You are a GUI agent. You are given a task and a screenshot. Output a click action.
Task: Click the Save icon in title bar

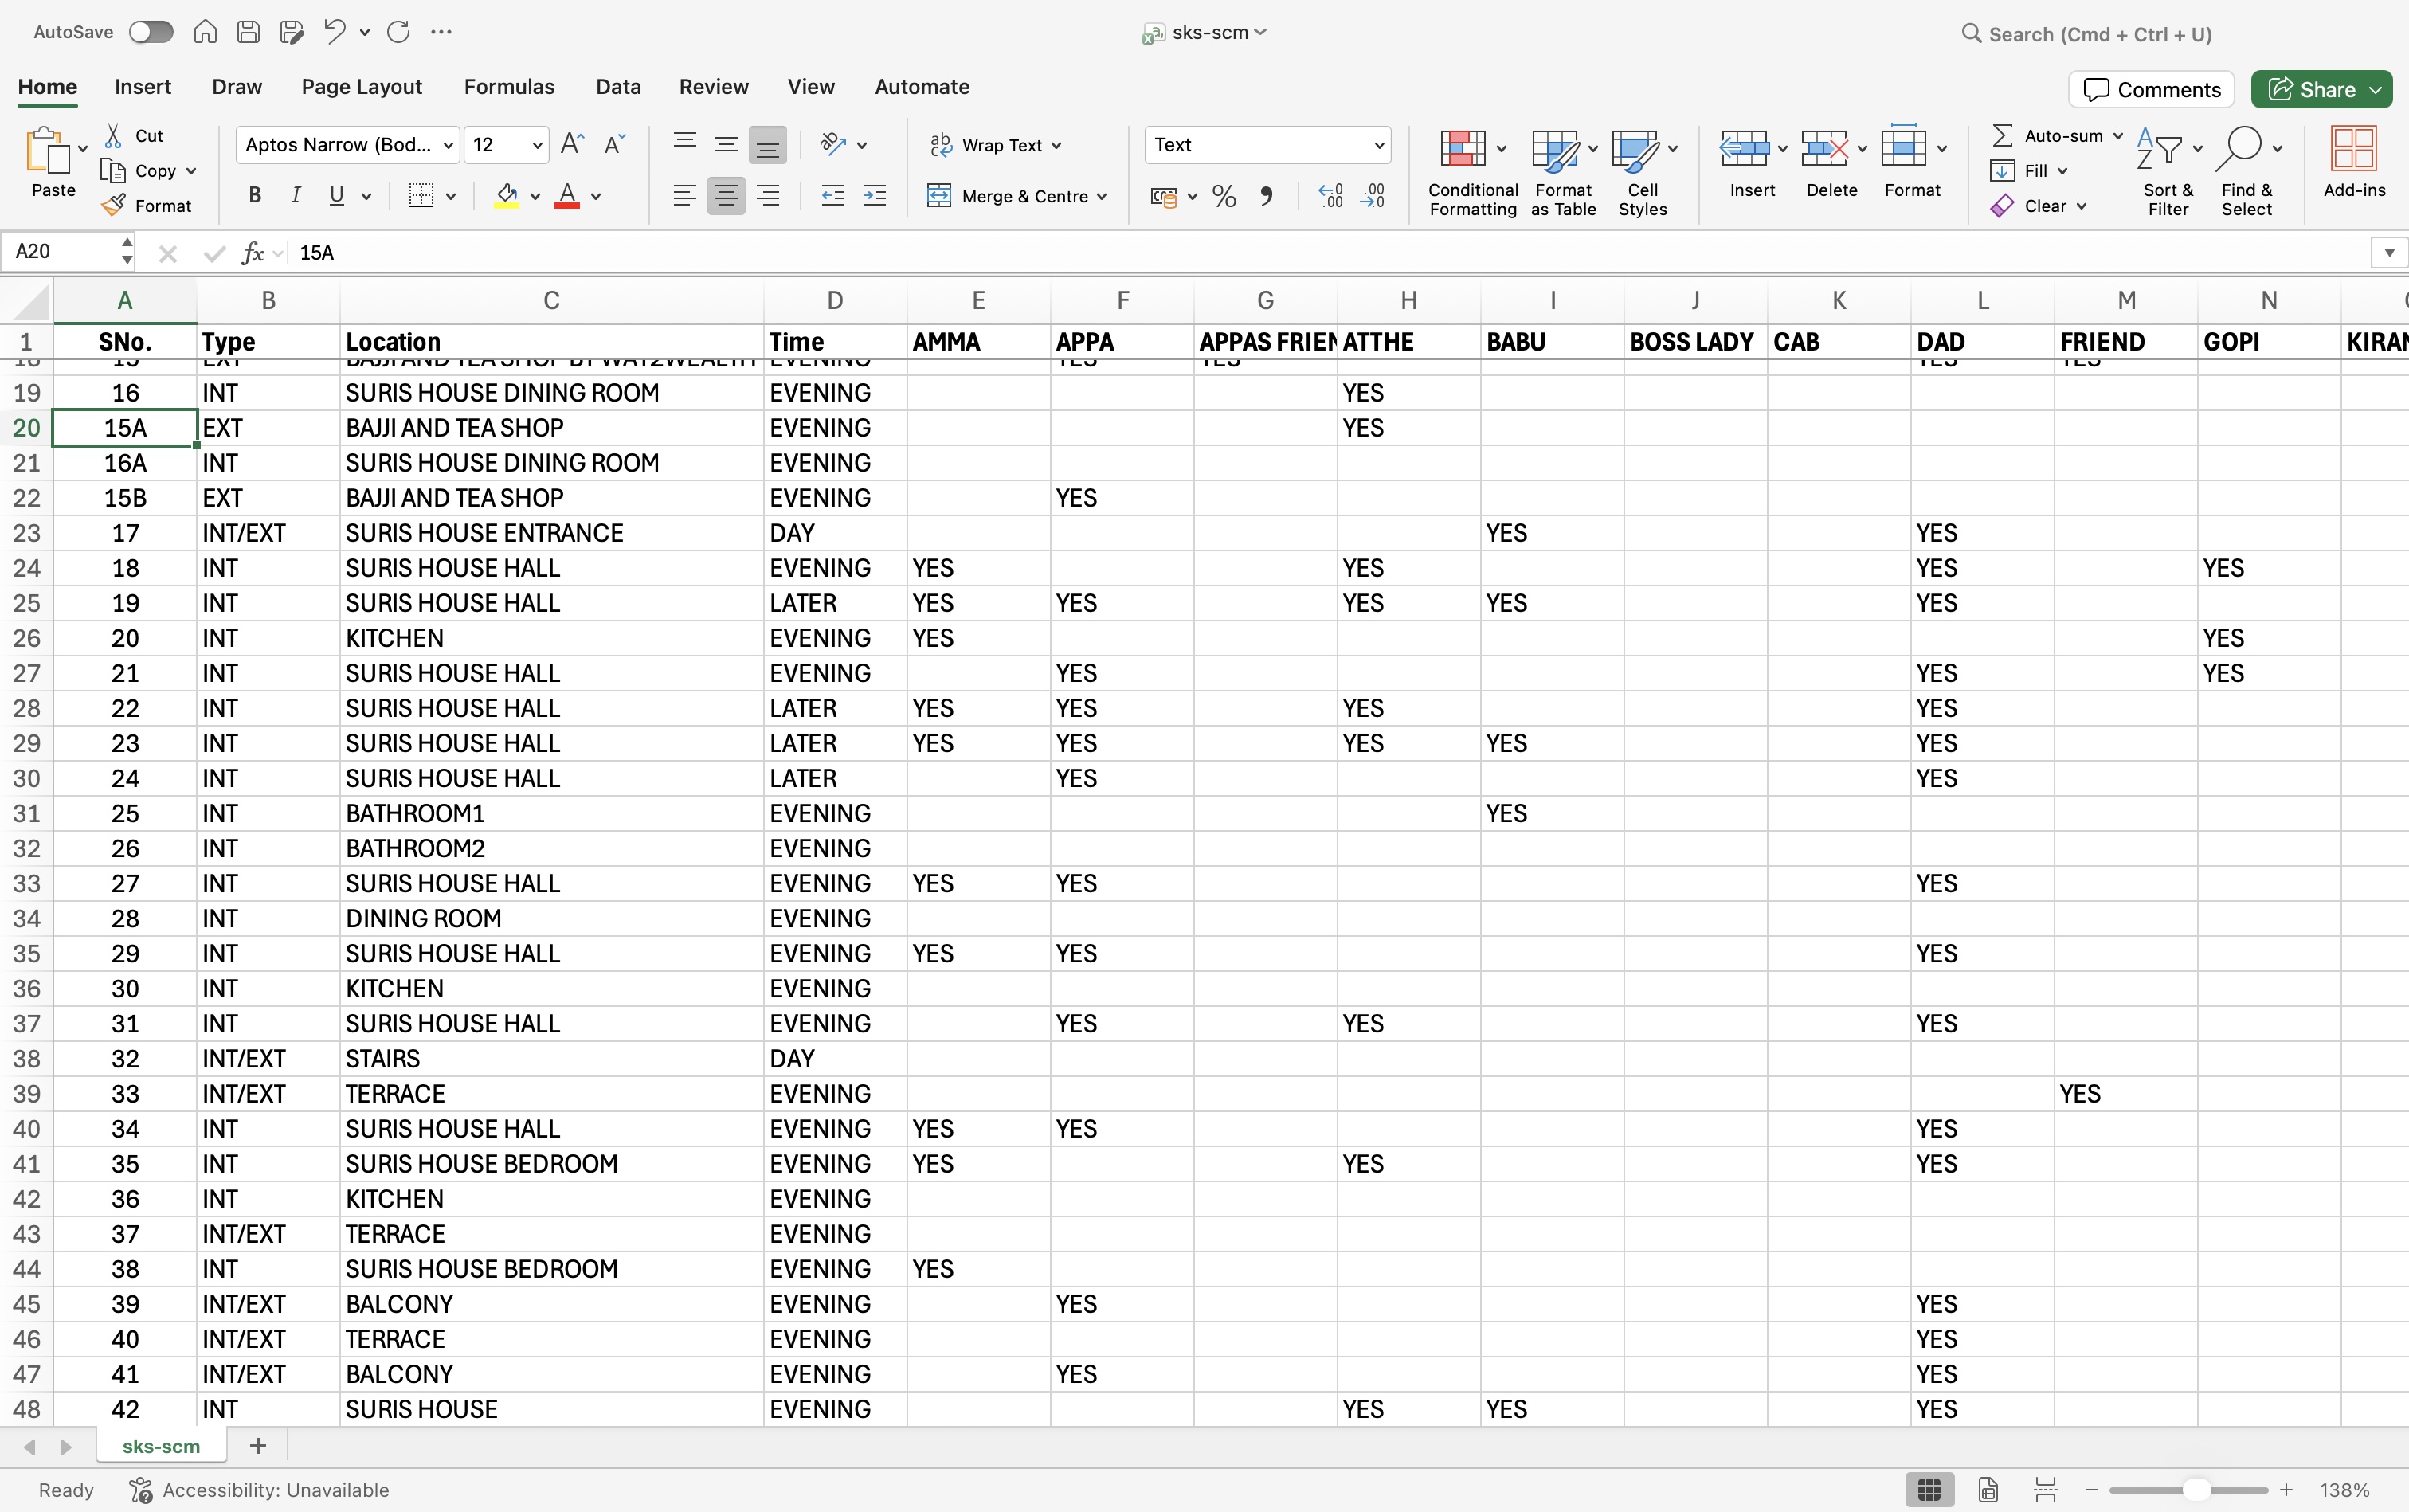tap(248, 32)
